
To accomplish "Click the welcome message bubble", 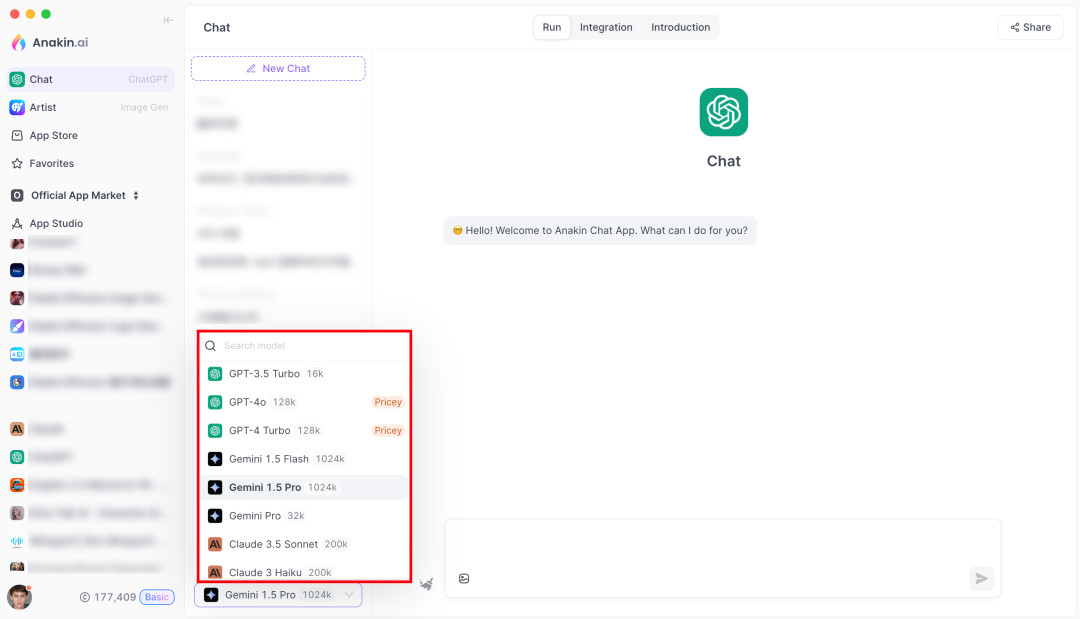I will pyautogui.click(x=600, y=231).
